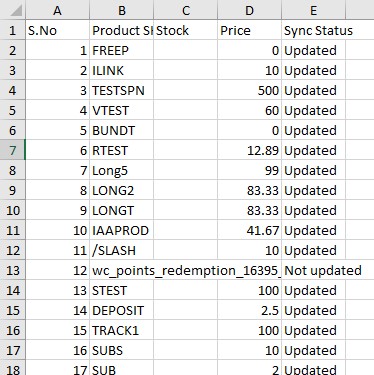Select the price cell showing 12.89
374x375 pixels.
tap(249, 150)
